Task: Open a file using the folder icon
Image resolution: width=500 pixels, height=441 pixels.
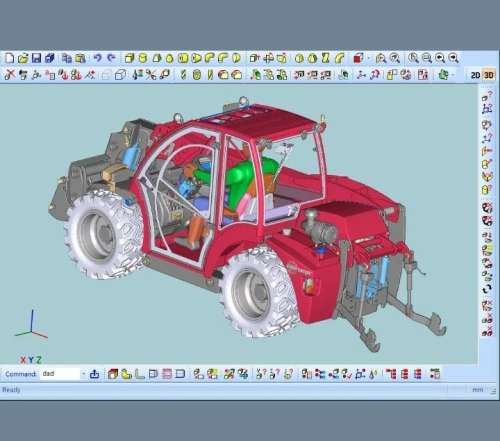Action: pos(23,58)
